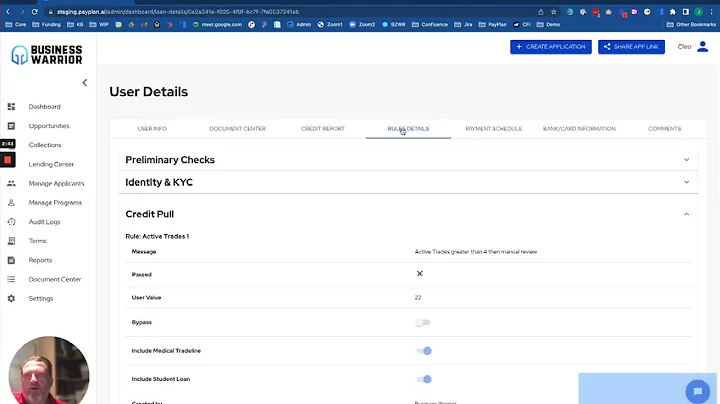Collapse the Credit Pull section
Image resolution: width=720 pixels, height=404 pixels.
(686, 214)
